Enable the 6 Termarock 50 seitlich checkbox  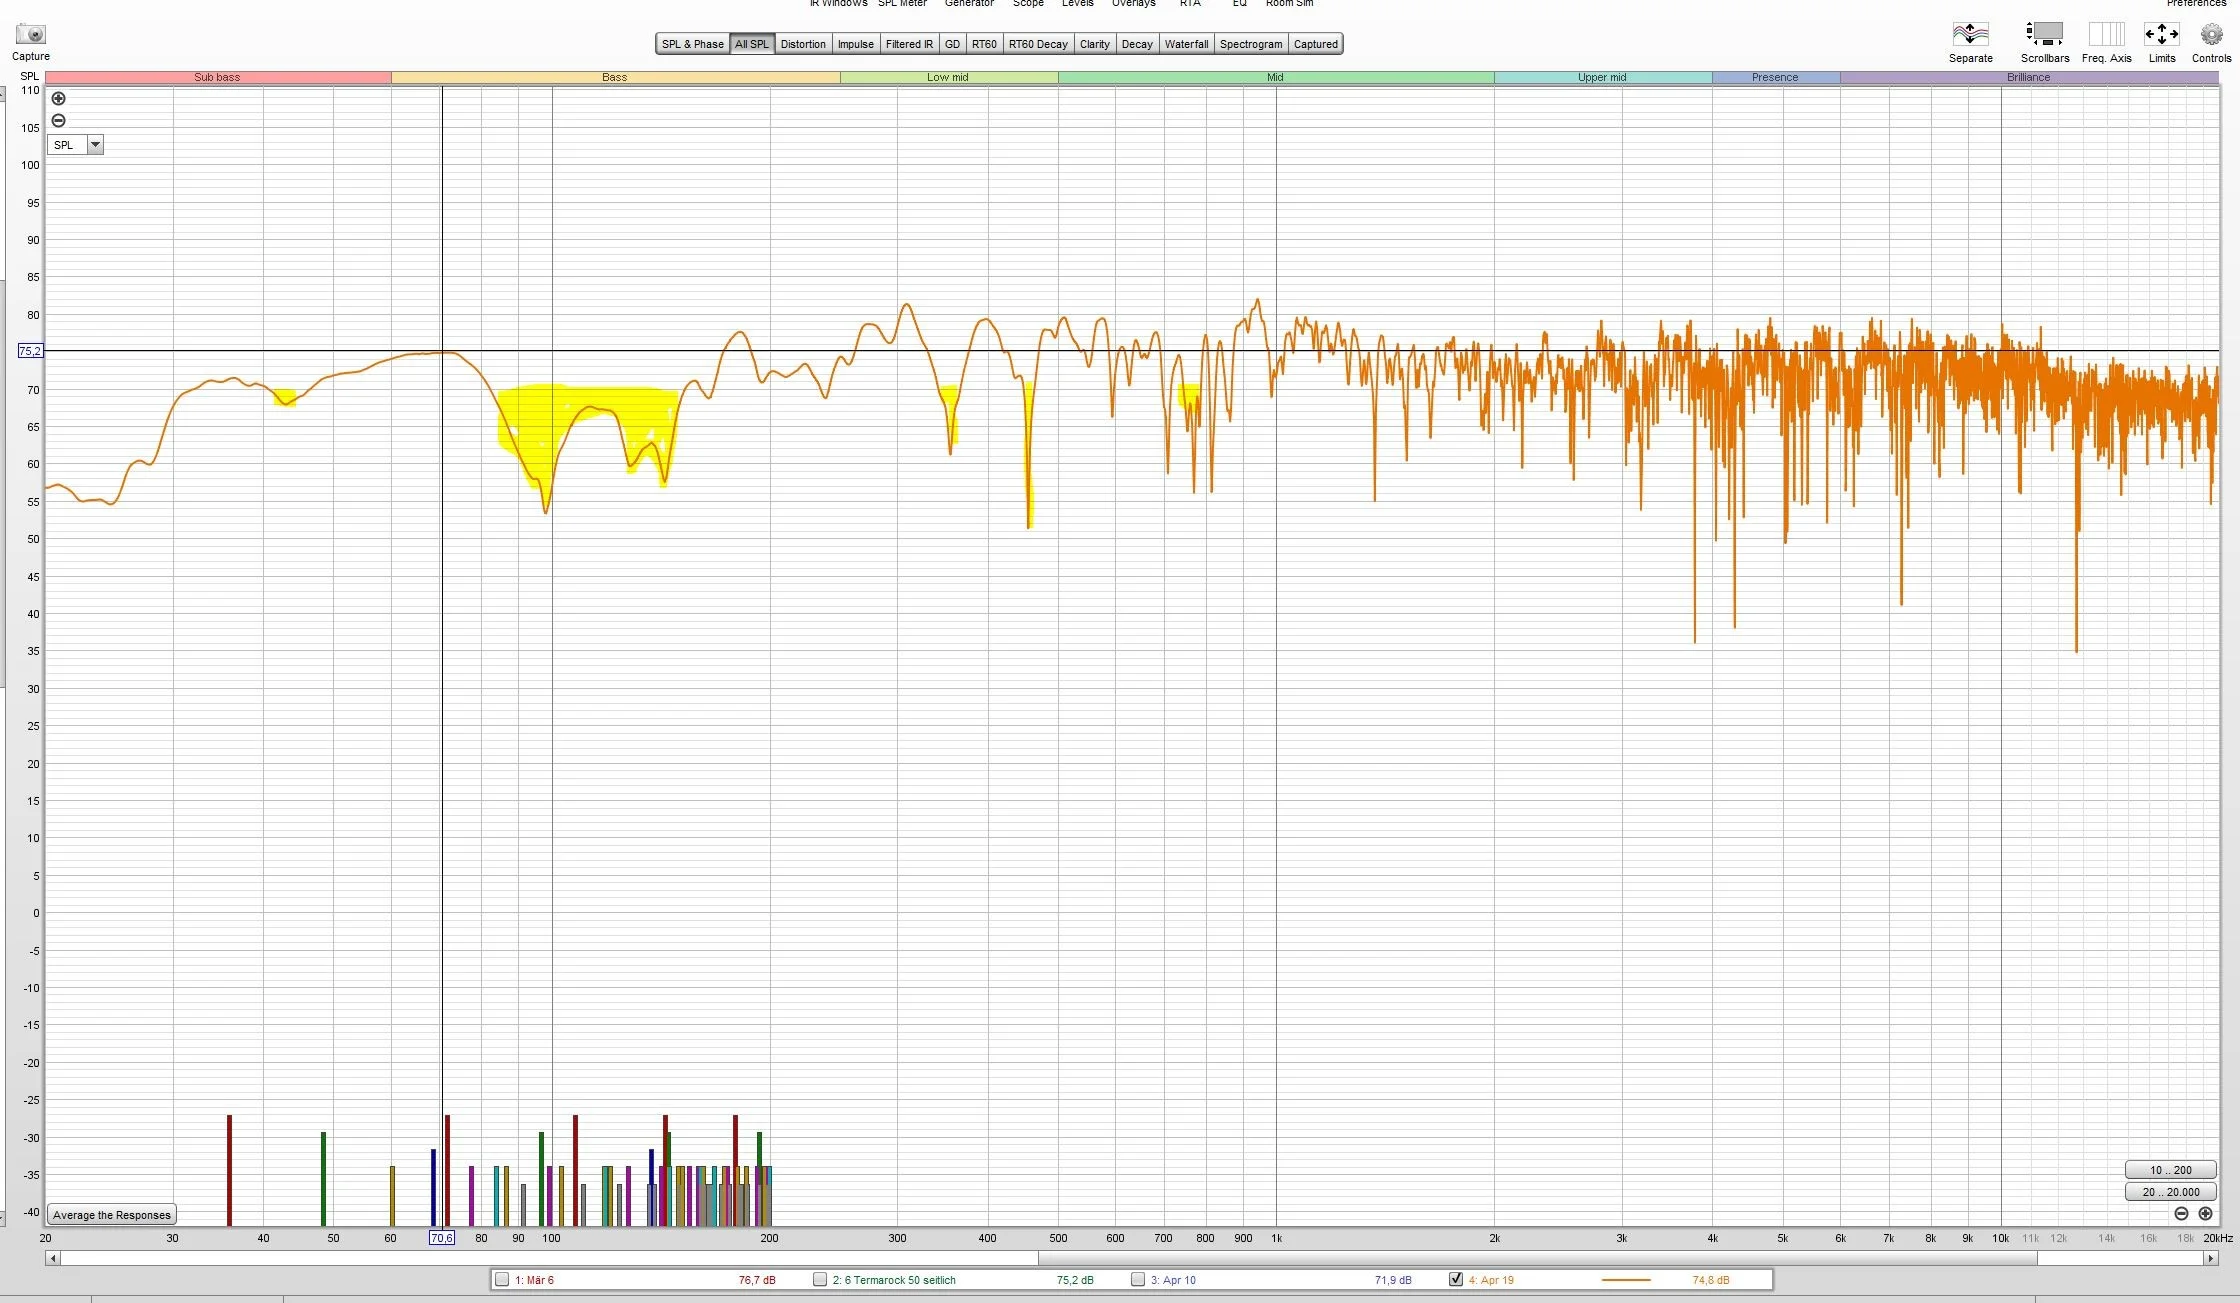[820, 1279]
